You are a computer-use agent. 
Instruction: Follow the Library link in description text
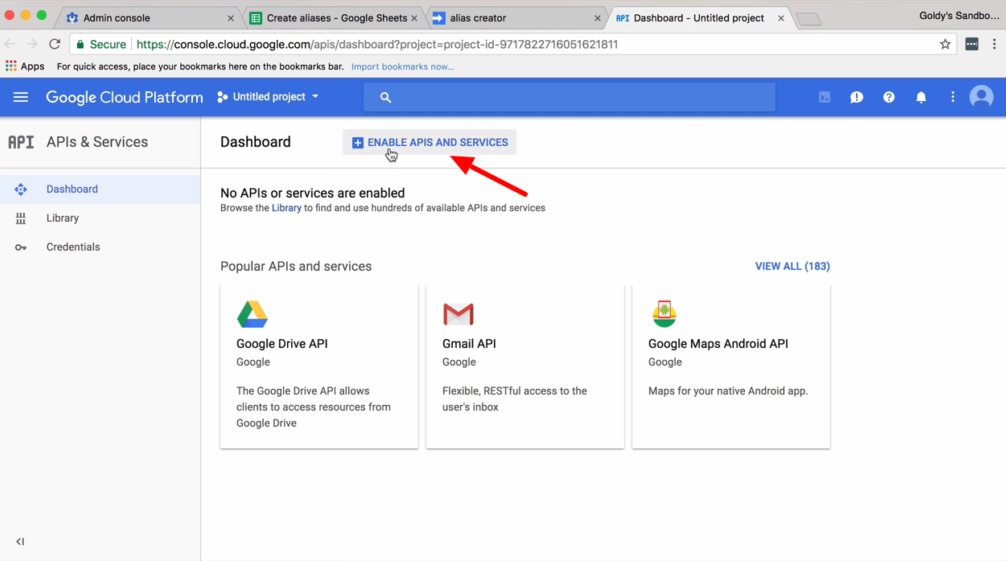(x=286, y=208)
